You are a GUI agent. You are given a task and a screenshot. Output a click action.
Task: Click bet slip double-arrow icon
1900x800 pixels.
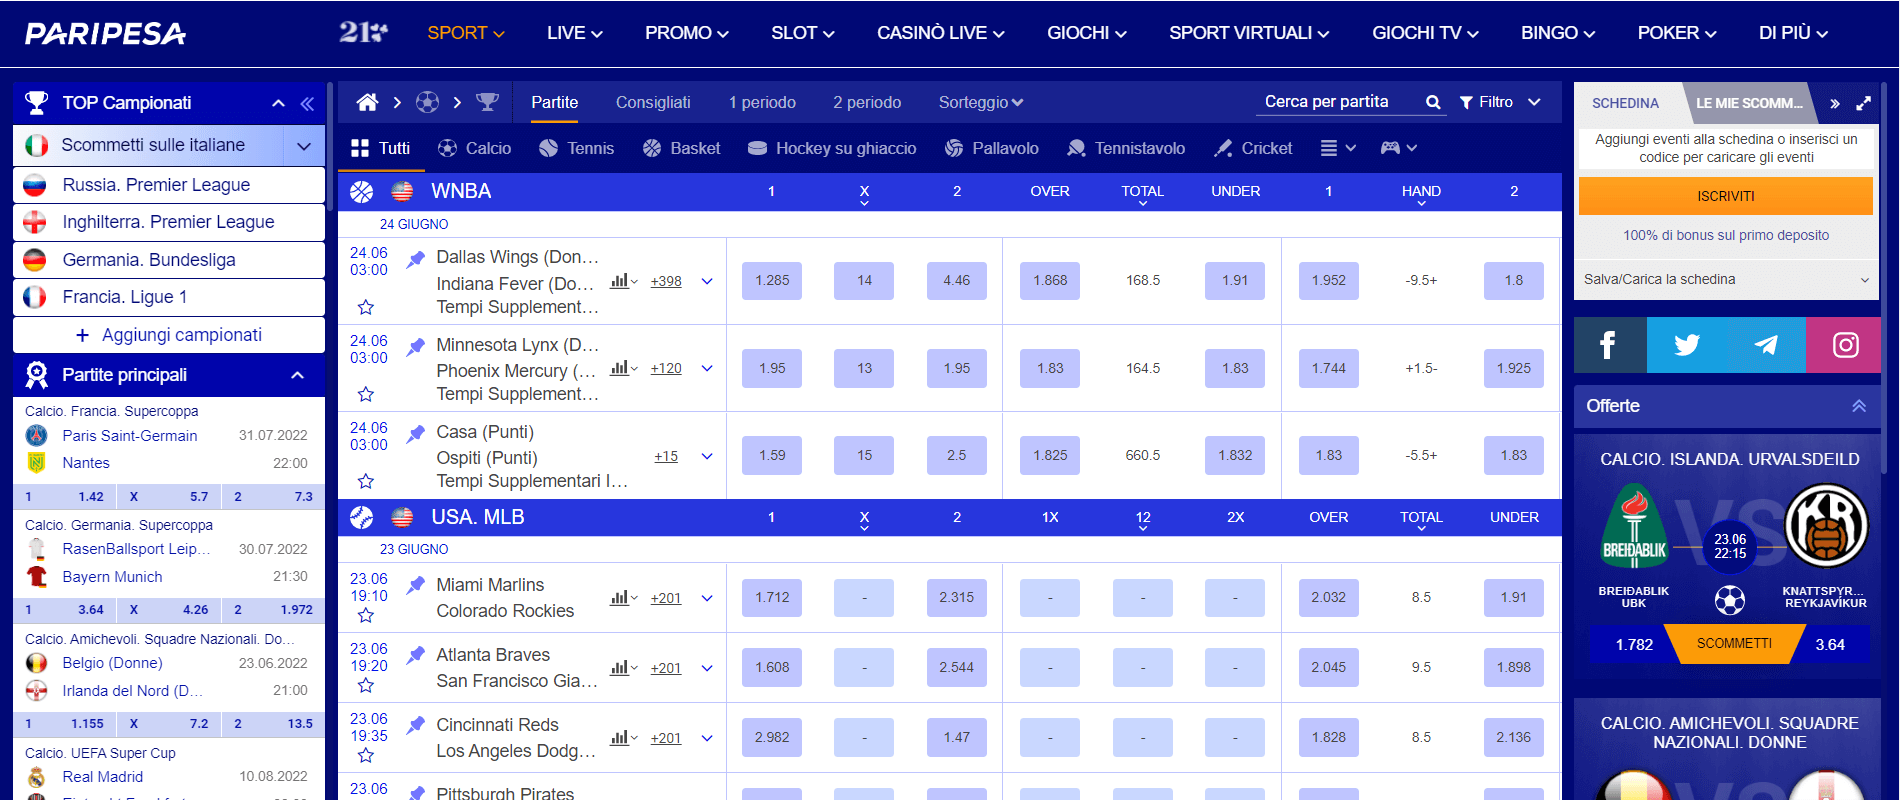(1835, 103)
